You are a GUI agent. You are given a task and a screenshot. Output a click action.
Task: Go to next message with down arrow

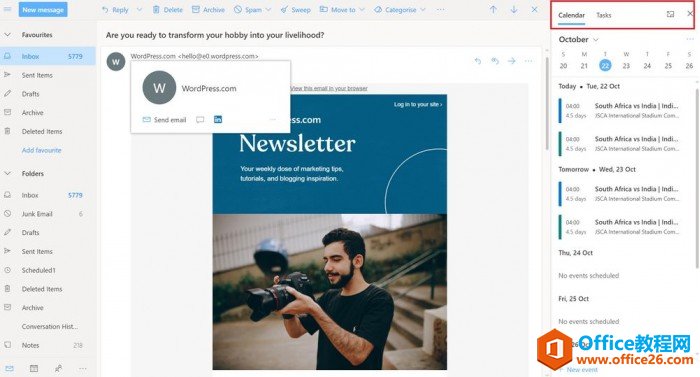(514, 9)
